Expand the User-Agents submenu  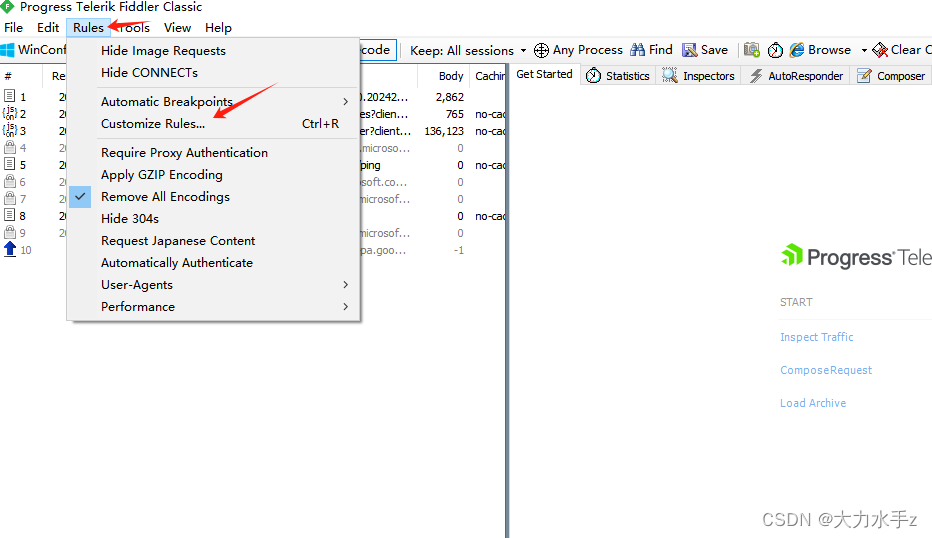click(213, 285)
